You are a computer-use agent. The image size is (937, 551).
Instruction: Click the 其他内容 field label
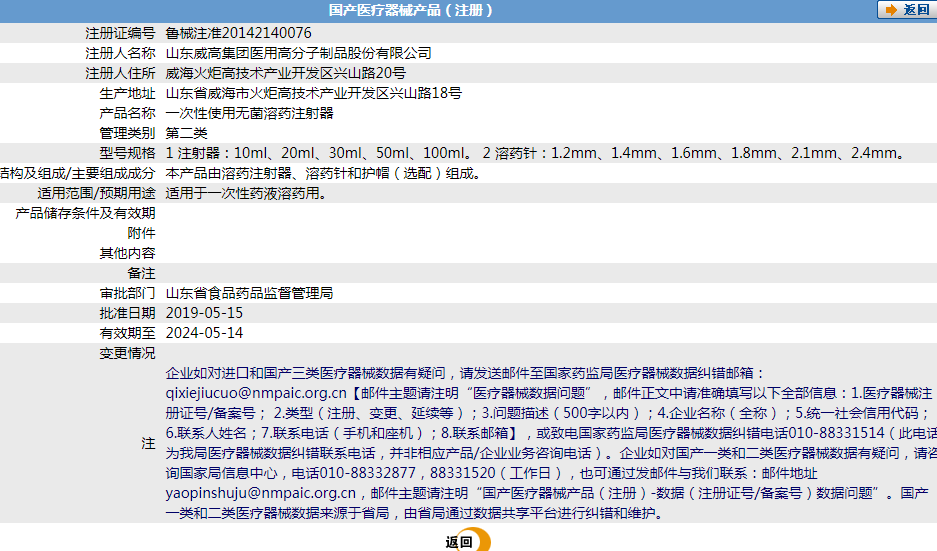pyautogui.click(x=127, y=253)
